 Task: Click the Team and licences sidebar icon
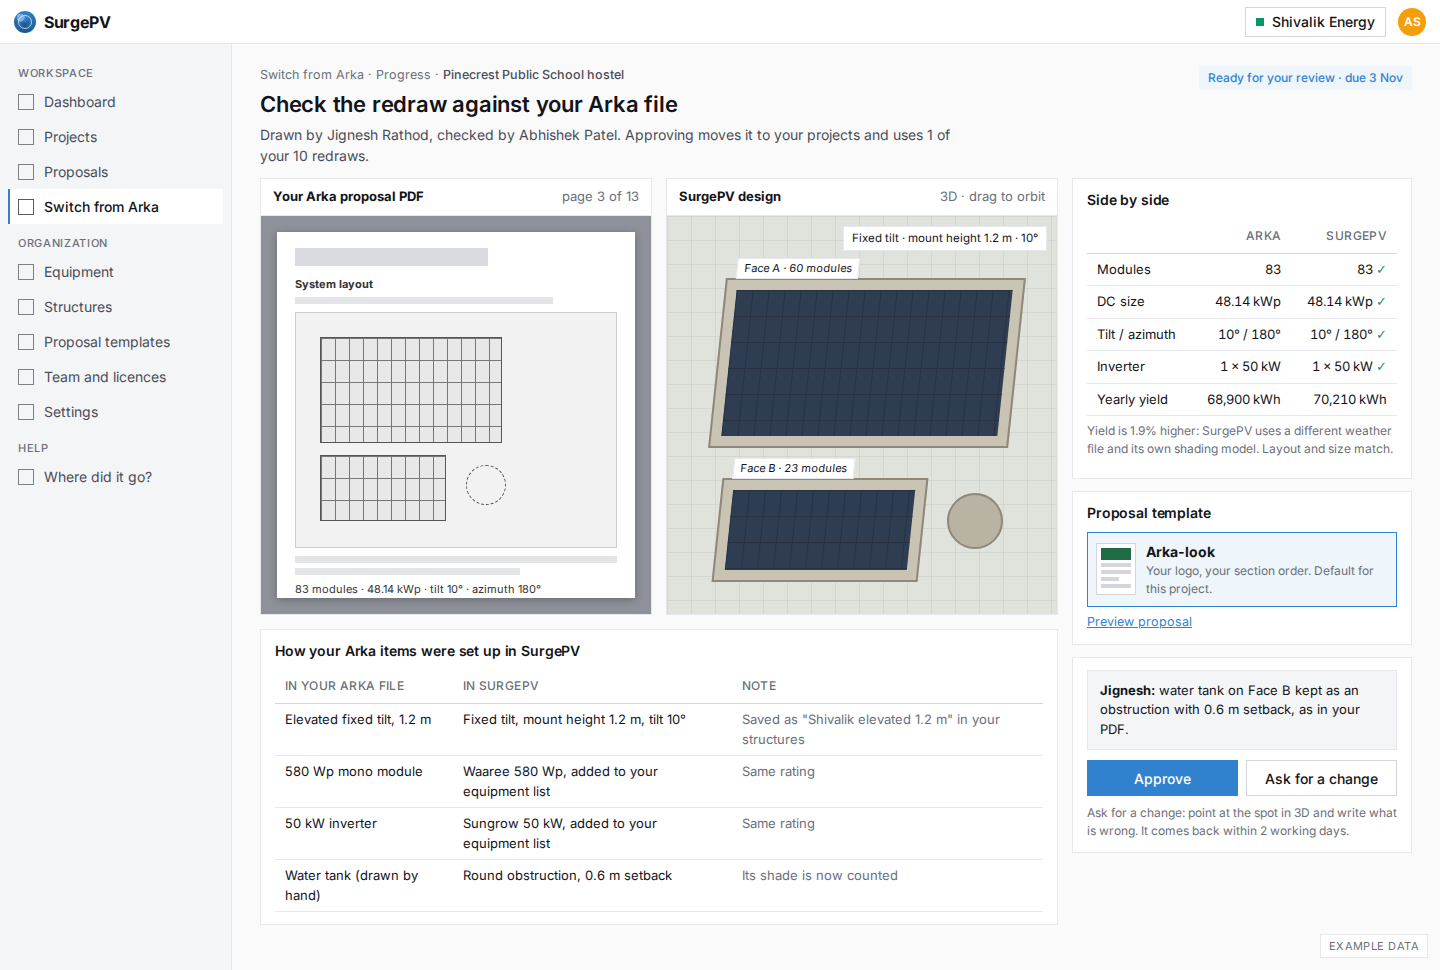(26, 377)
